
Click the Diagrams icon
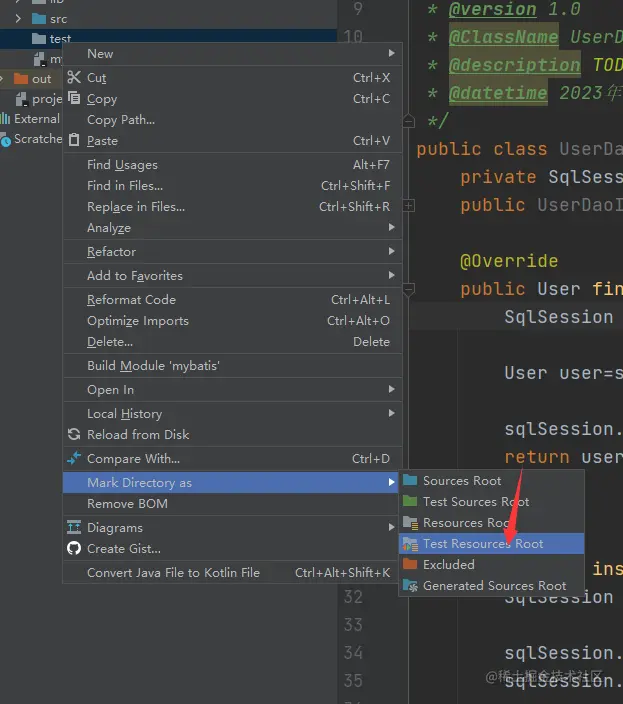click(74, 528)
